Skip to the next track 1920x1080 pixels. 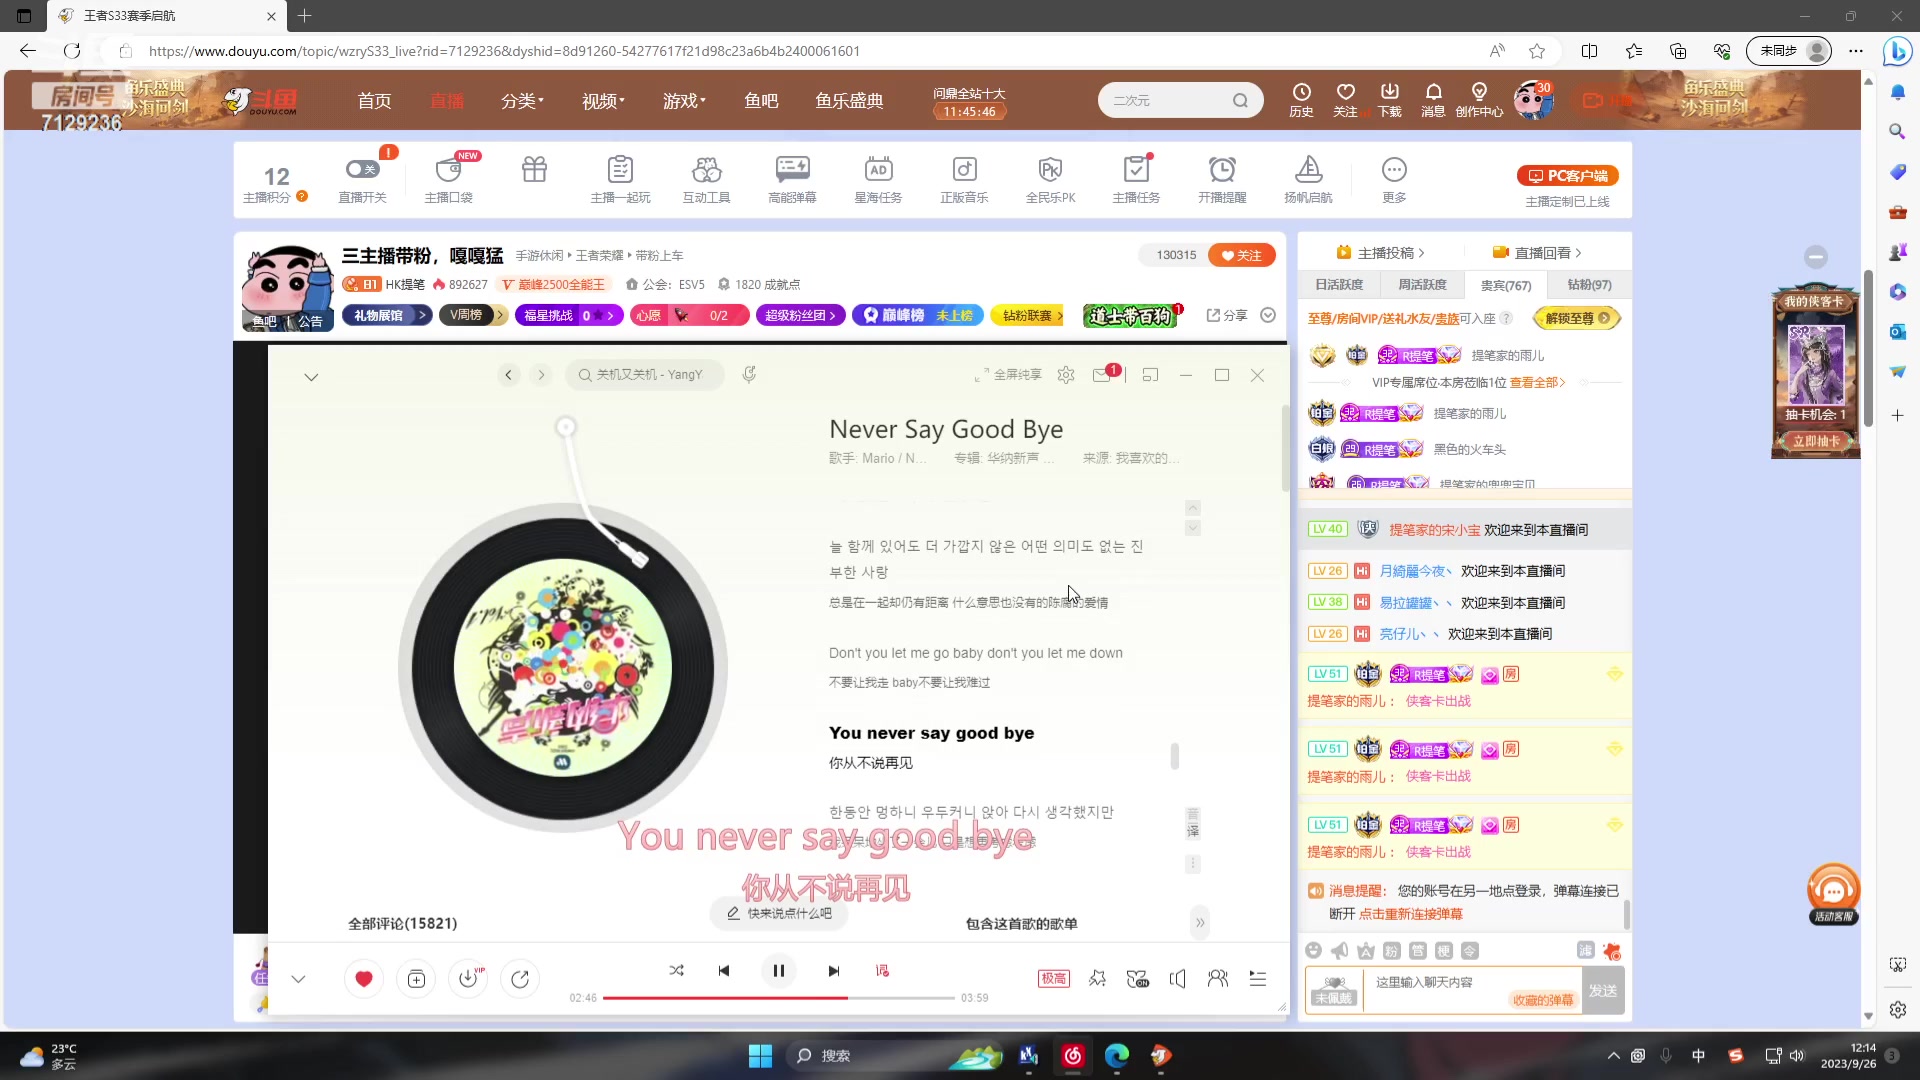point(833,971)
